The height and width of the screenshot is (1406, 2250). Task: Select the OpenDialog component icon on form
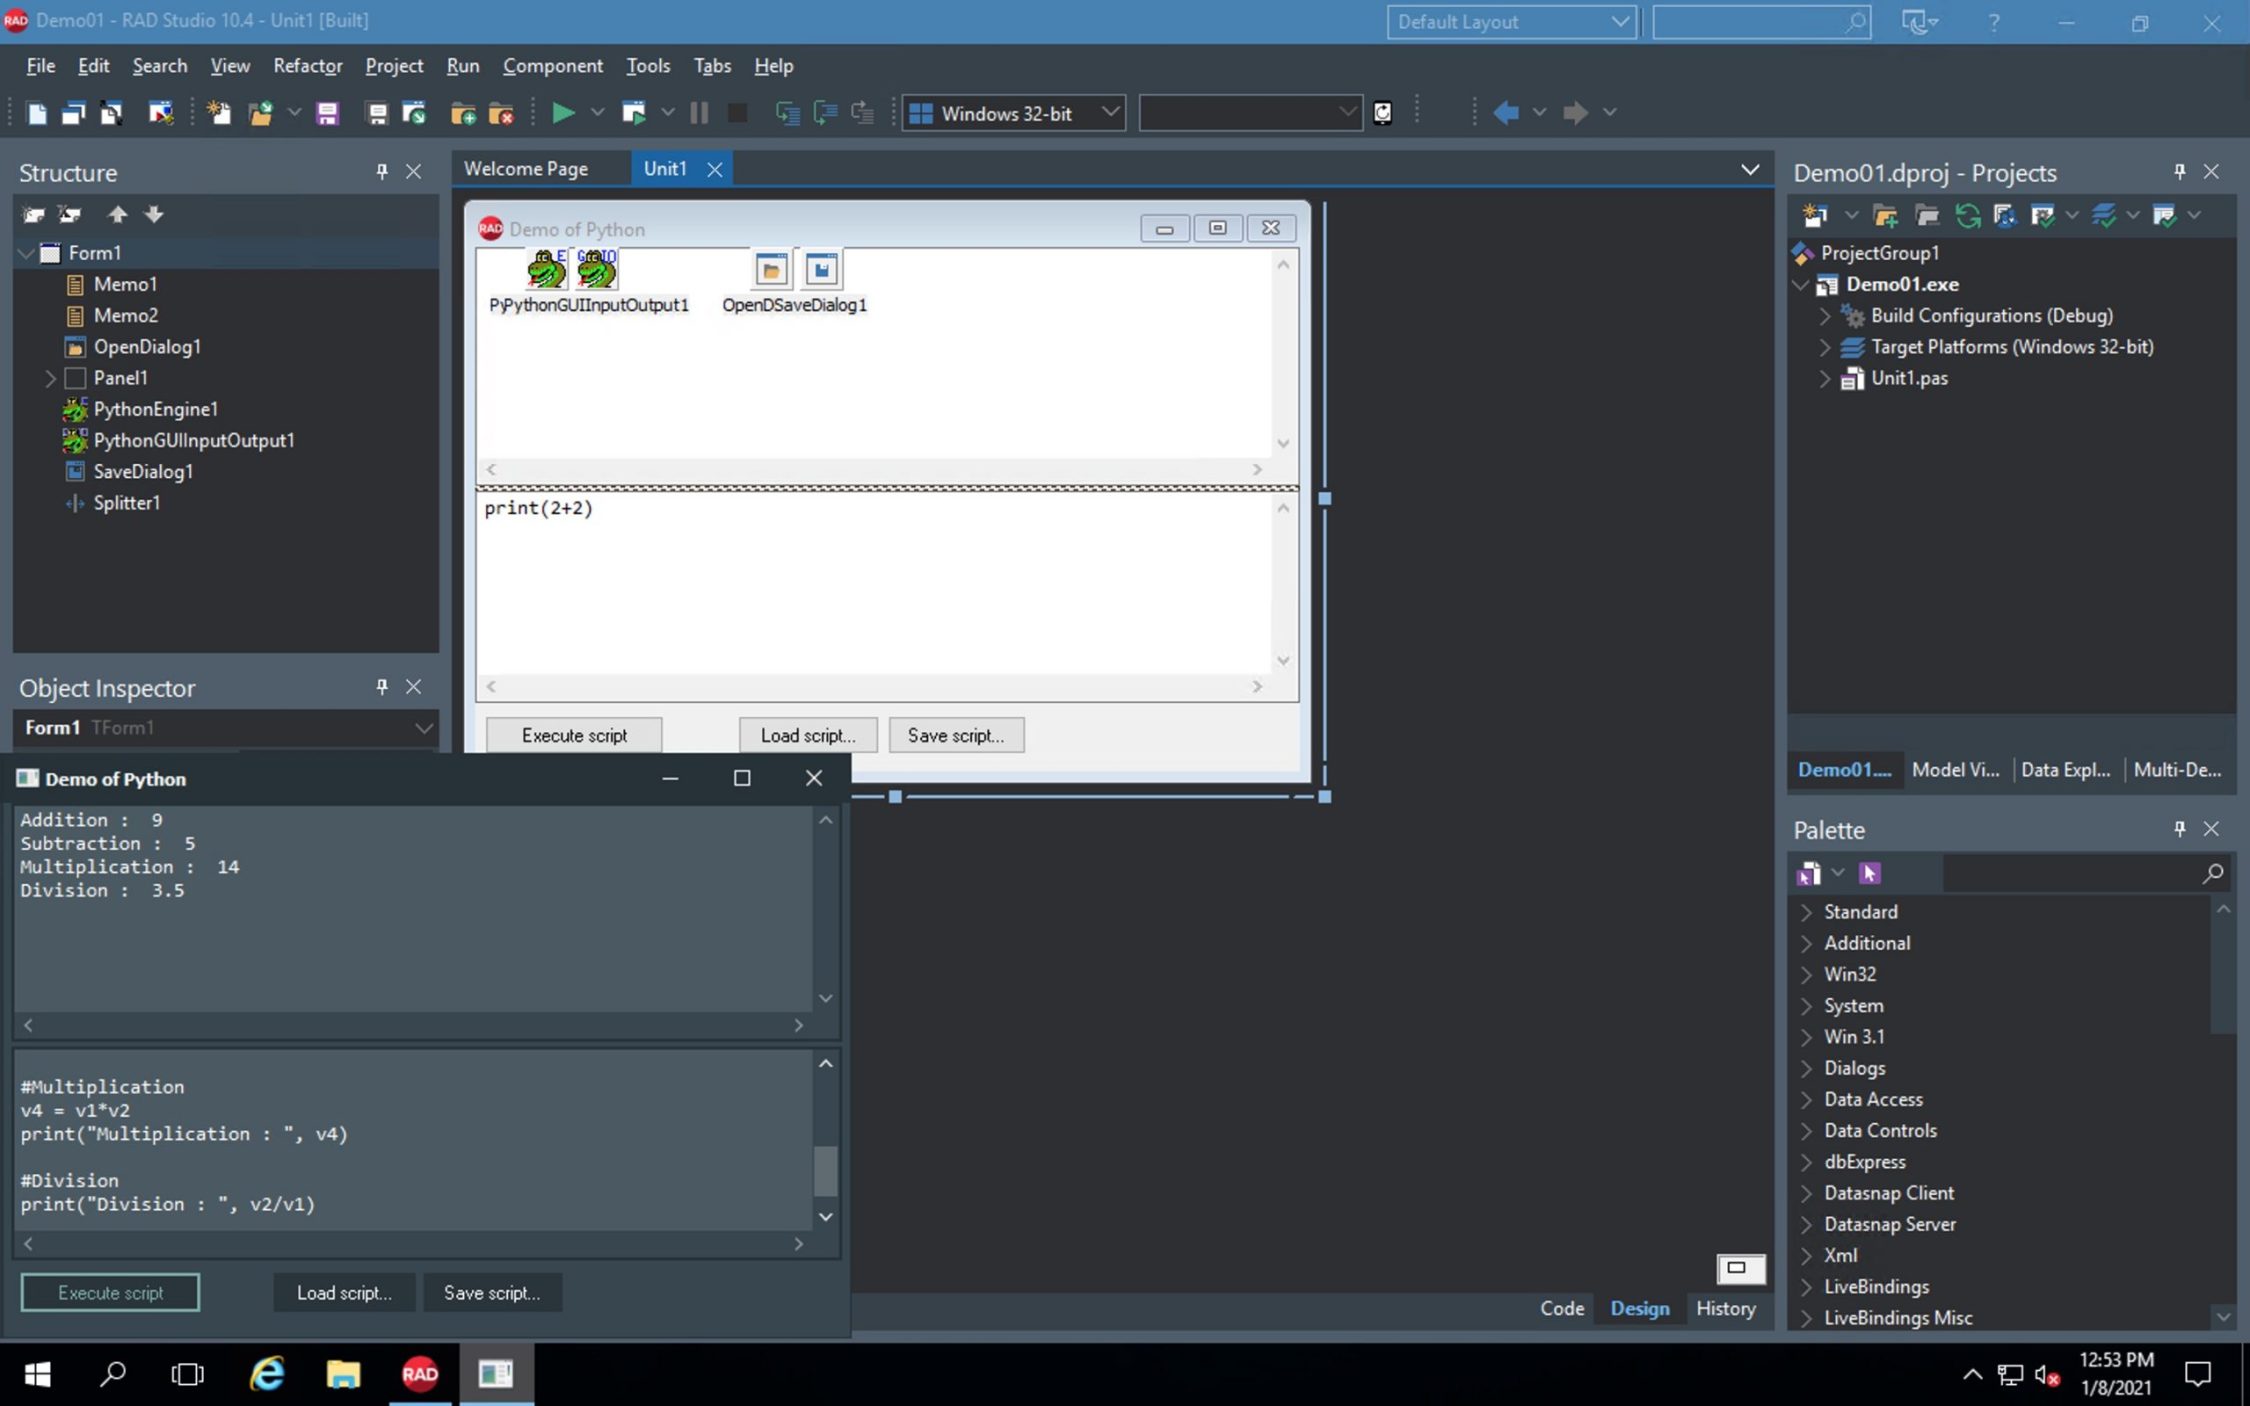[771, 270]
